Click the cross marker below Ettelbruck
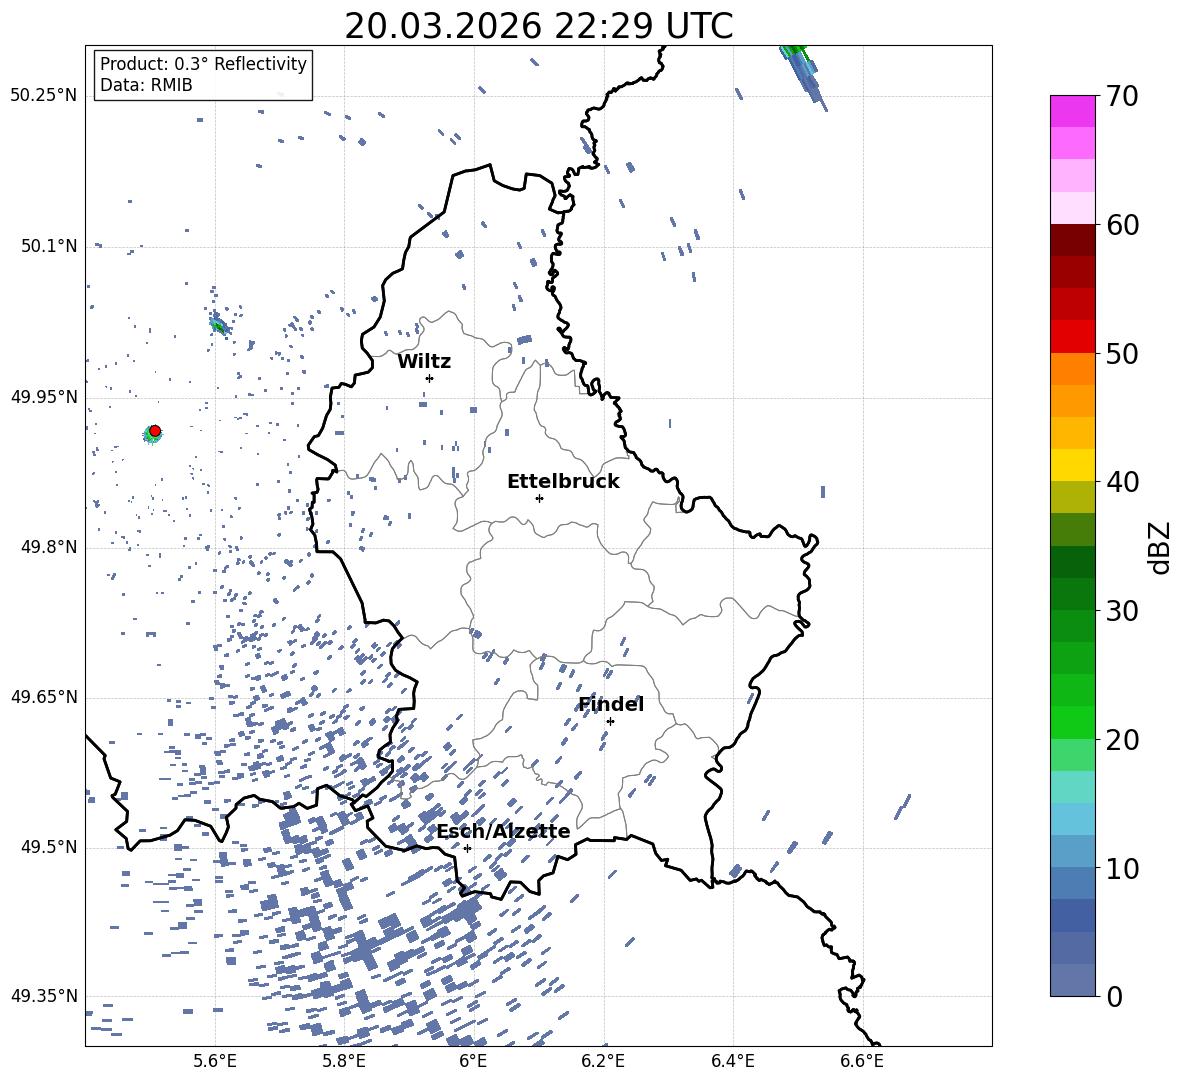Screen dimensions: 1184x1081 (539, 498)
